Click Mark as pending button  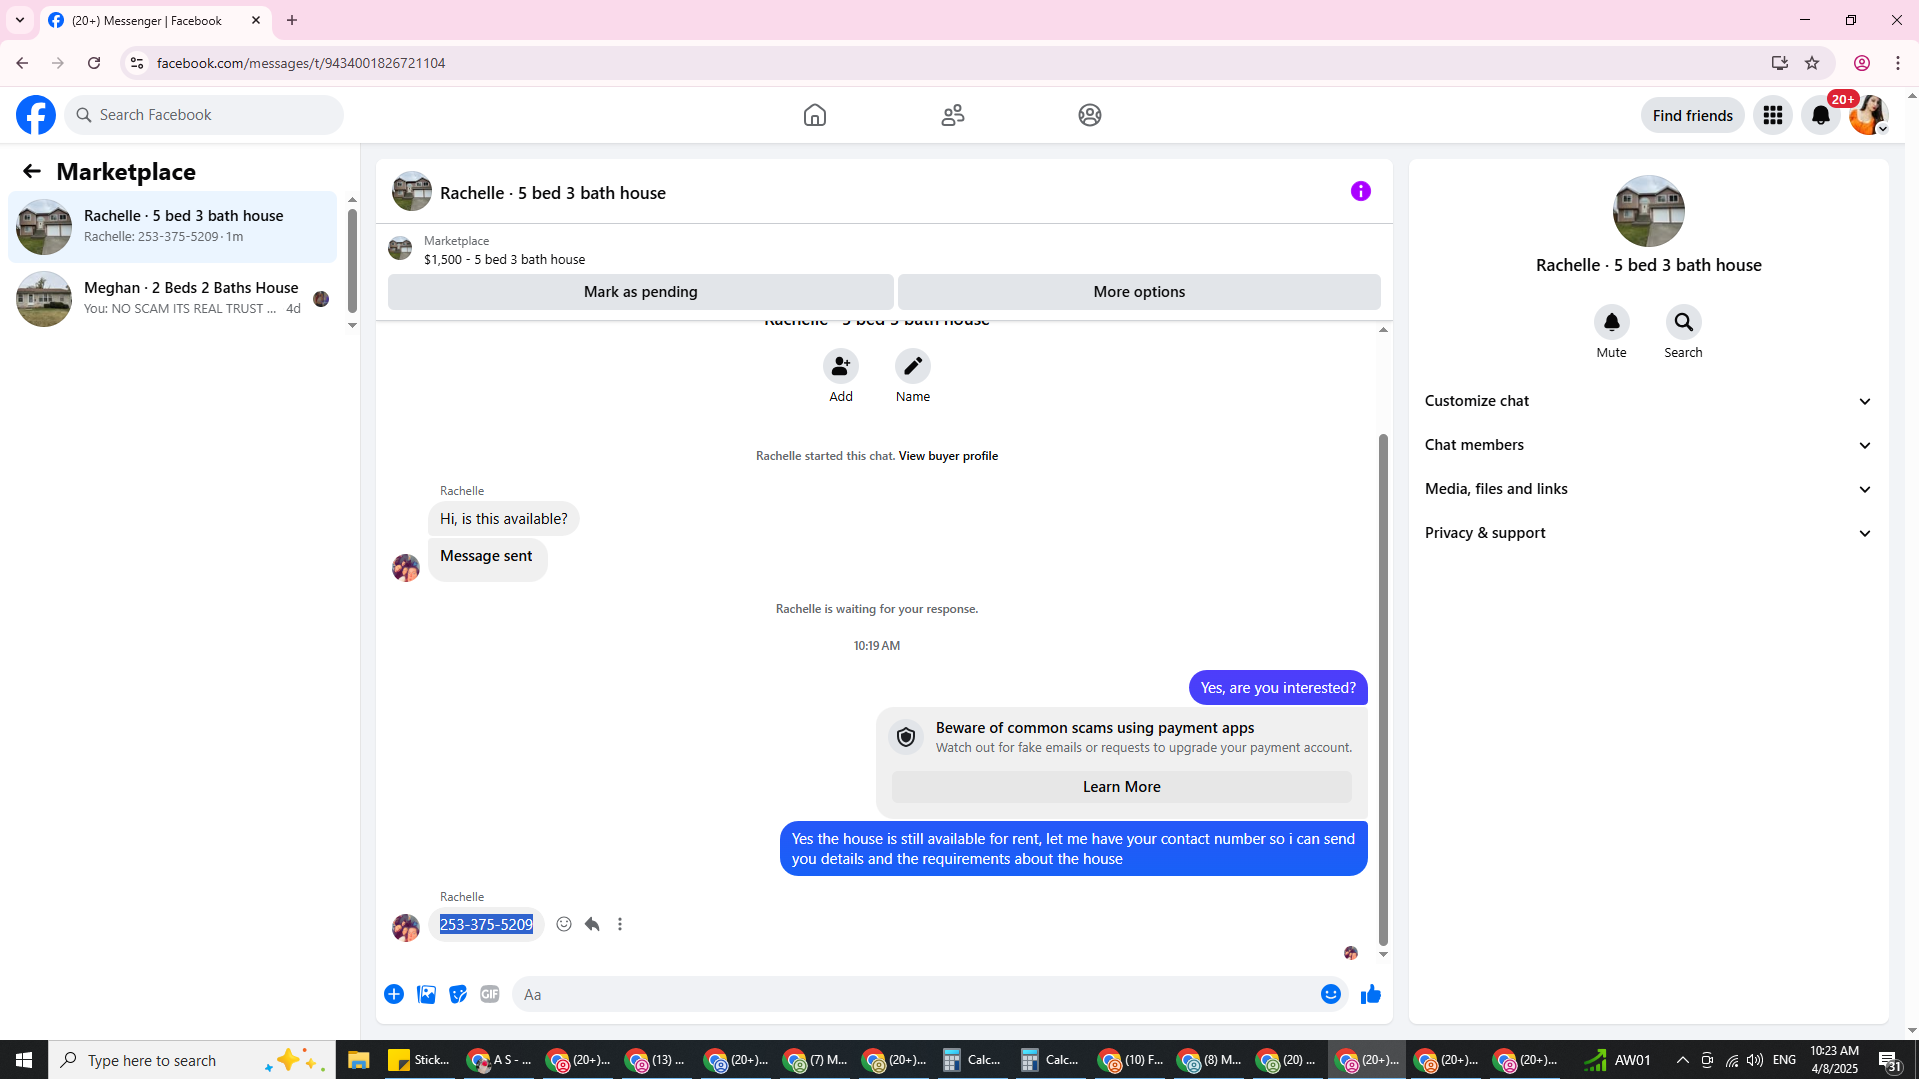pyautogui.click(x=641, y=292)
